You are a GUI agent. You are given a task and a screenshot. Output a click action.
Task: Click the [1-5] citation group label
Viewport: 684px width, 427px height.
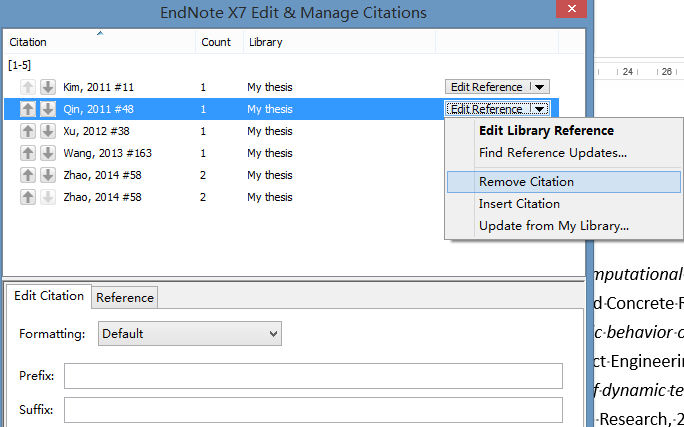coord(20,65)
